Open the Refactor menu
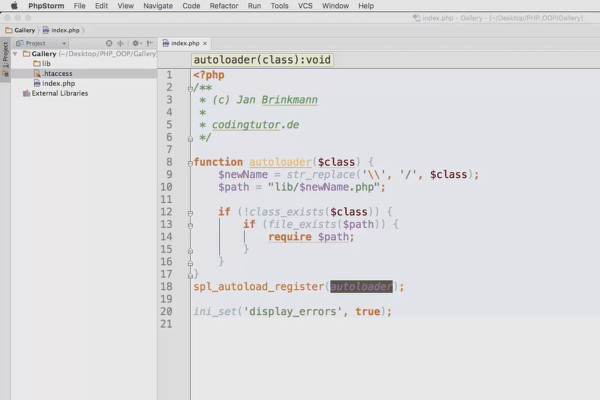 point(223,6)
